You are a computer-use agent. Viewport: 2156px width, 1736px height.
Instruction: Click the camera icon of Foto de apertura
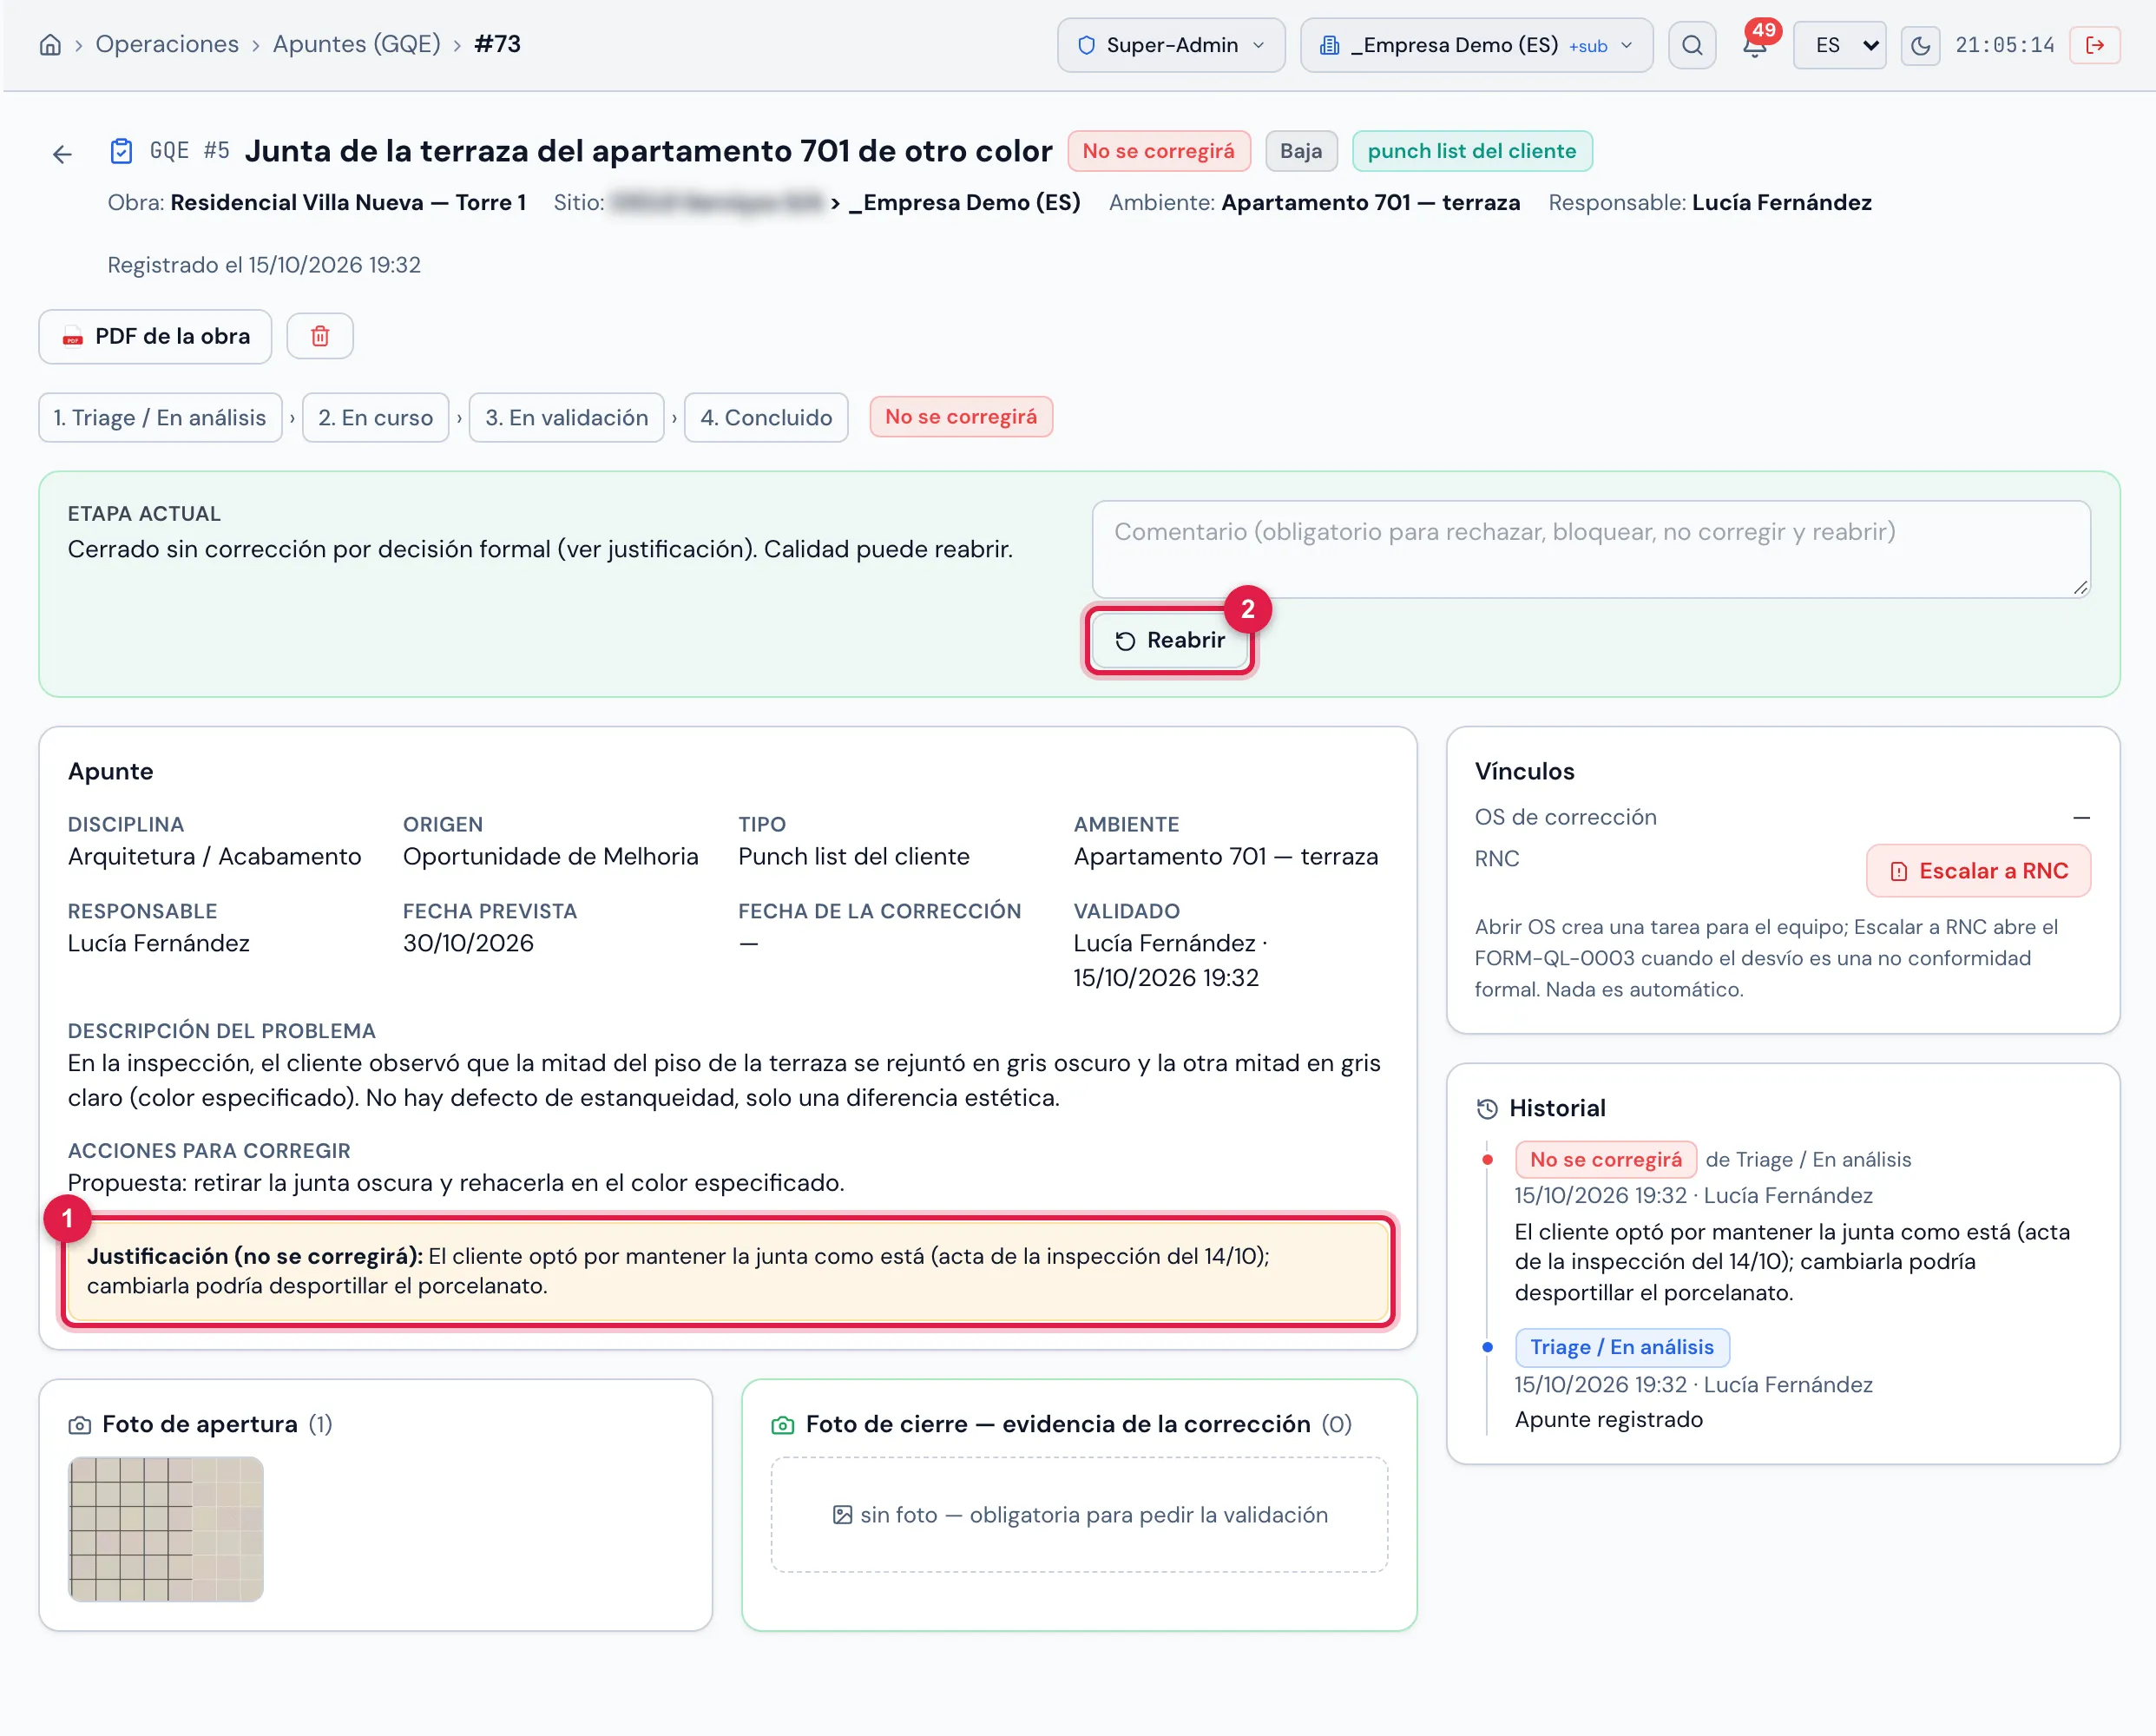pos(80,1425)
